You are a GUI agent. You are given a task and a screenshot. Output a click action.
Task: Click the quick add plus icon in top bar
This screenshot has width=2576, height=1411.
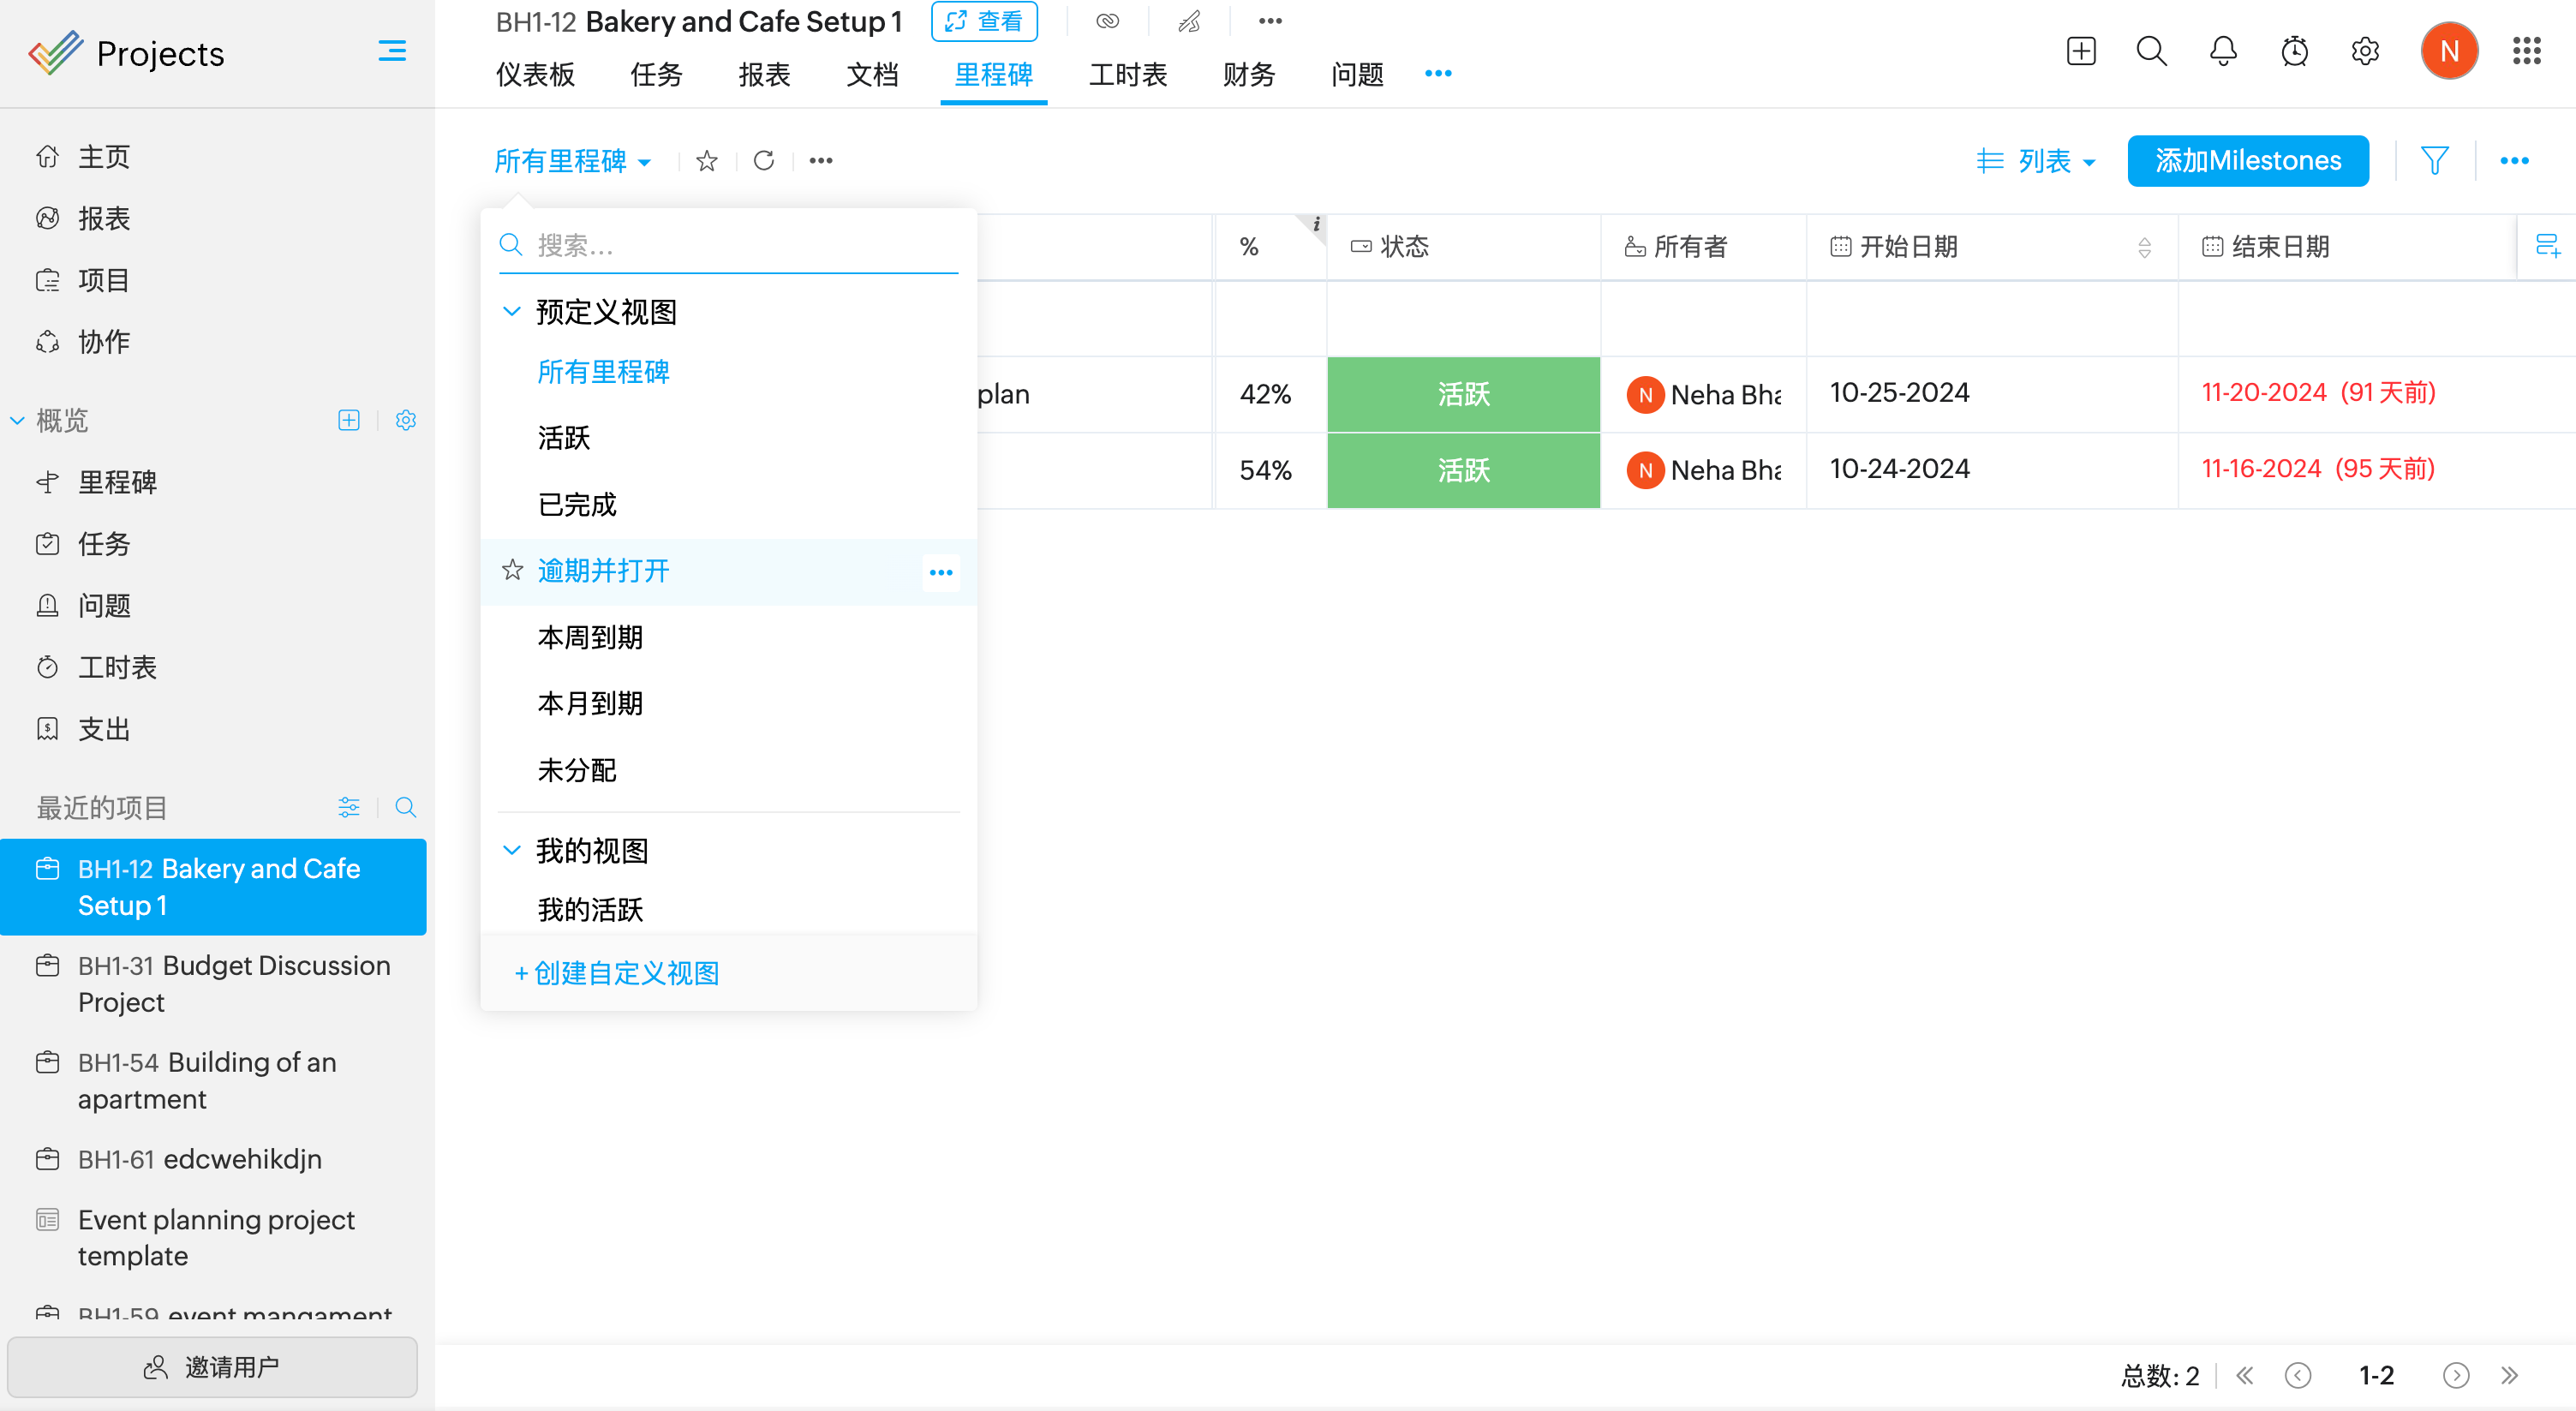click(2080, 51)
